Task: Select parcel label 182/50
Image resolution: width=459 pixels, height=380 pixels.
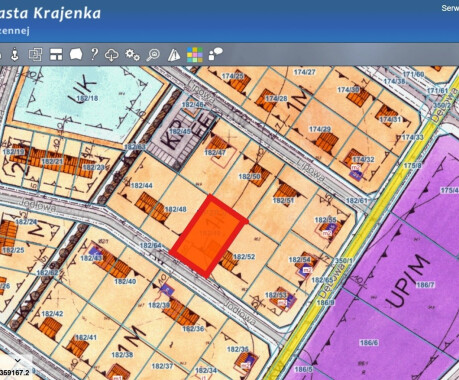Action: (249, 176)
